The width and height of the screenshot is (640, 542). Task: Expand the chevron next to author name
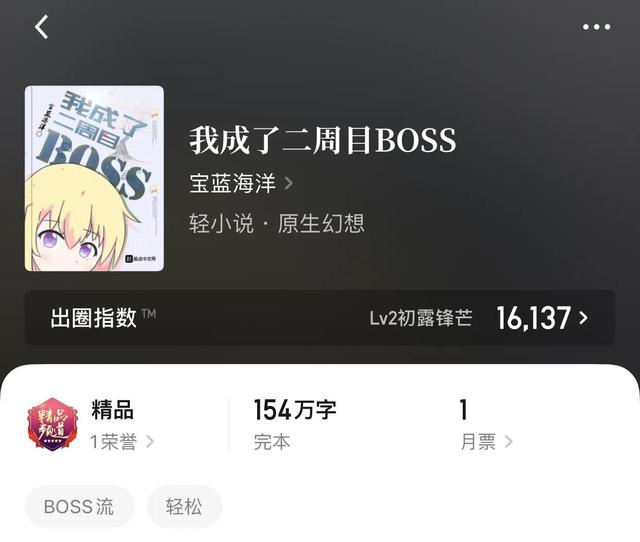click(x=288, y=183)
